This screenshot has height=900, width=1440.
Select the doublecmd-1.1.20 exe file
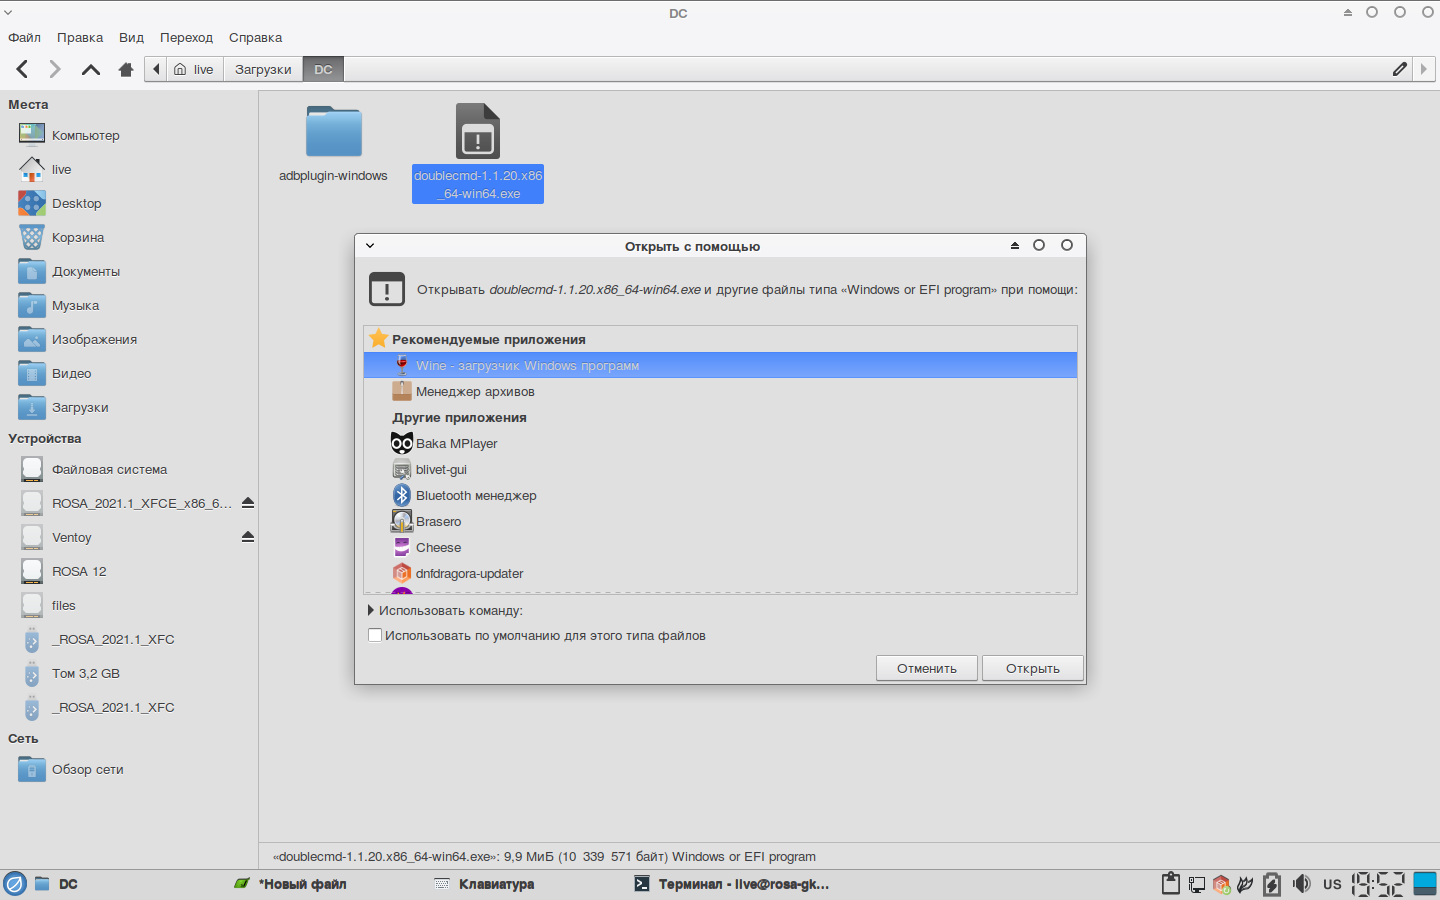tap(478, 152)
